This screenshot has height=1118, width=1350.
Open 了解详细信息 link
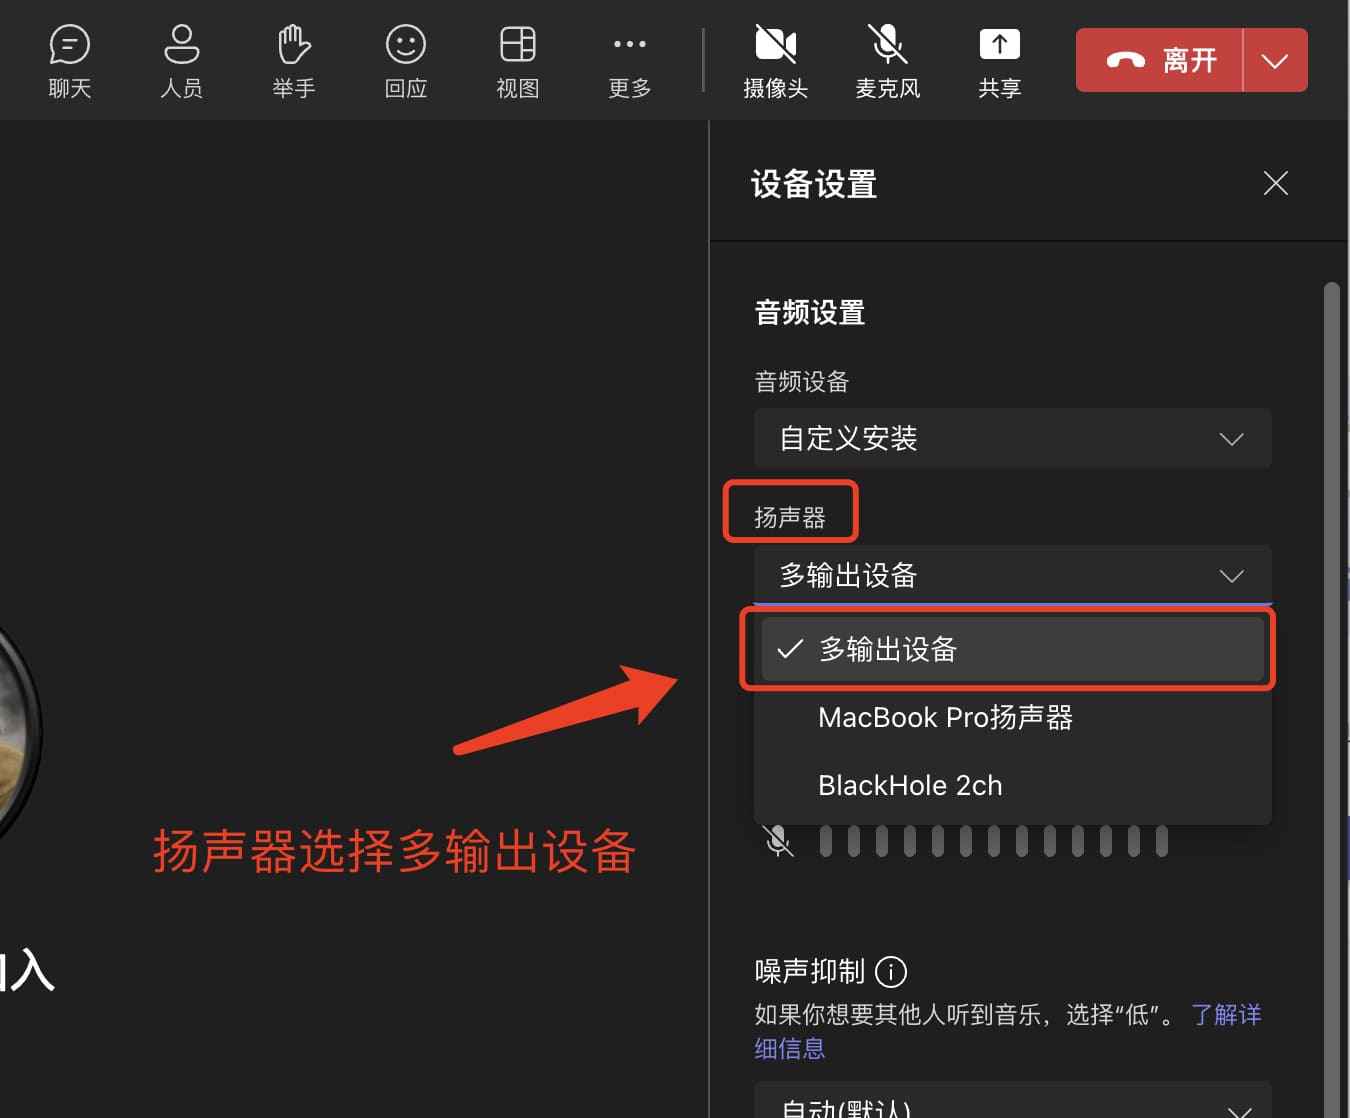pos(1226,1014)
